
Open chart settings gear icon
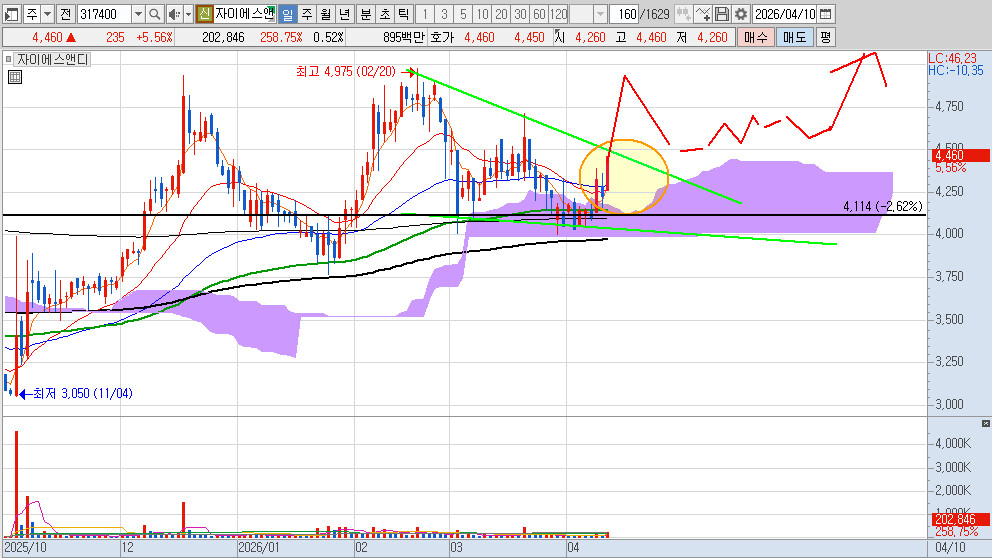click(x=740, y=13)
